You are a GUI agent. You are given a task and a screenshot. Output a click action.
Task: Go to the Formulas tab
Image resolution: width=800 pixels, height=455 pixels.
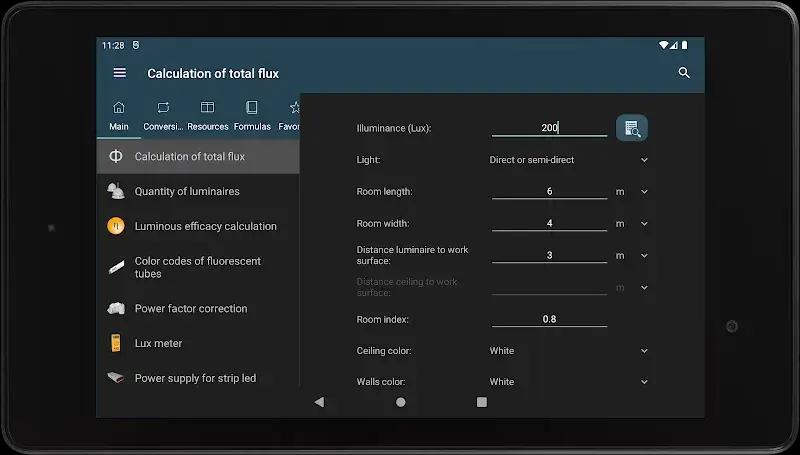(x=252, y=115)
